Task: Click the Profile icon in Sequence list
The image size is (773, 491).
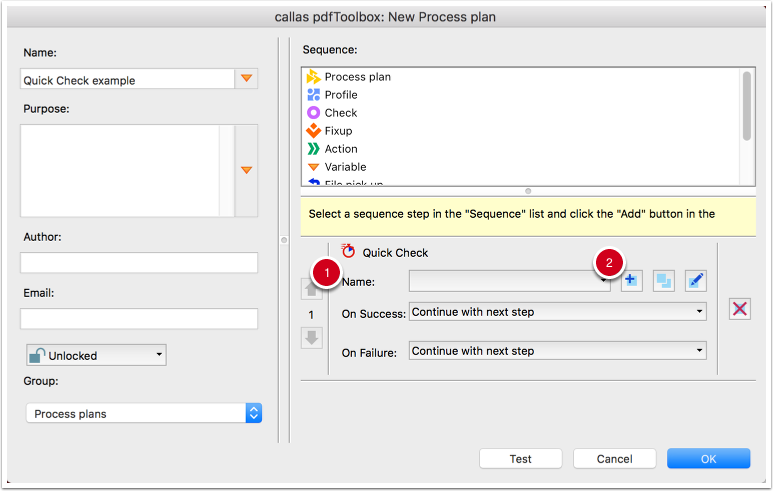Action: coord(313,95)
